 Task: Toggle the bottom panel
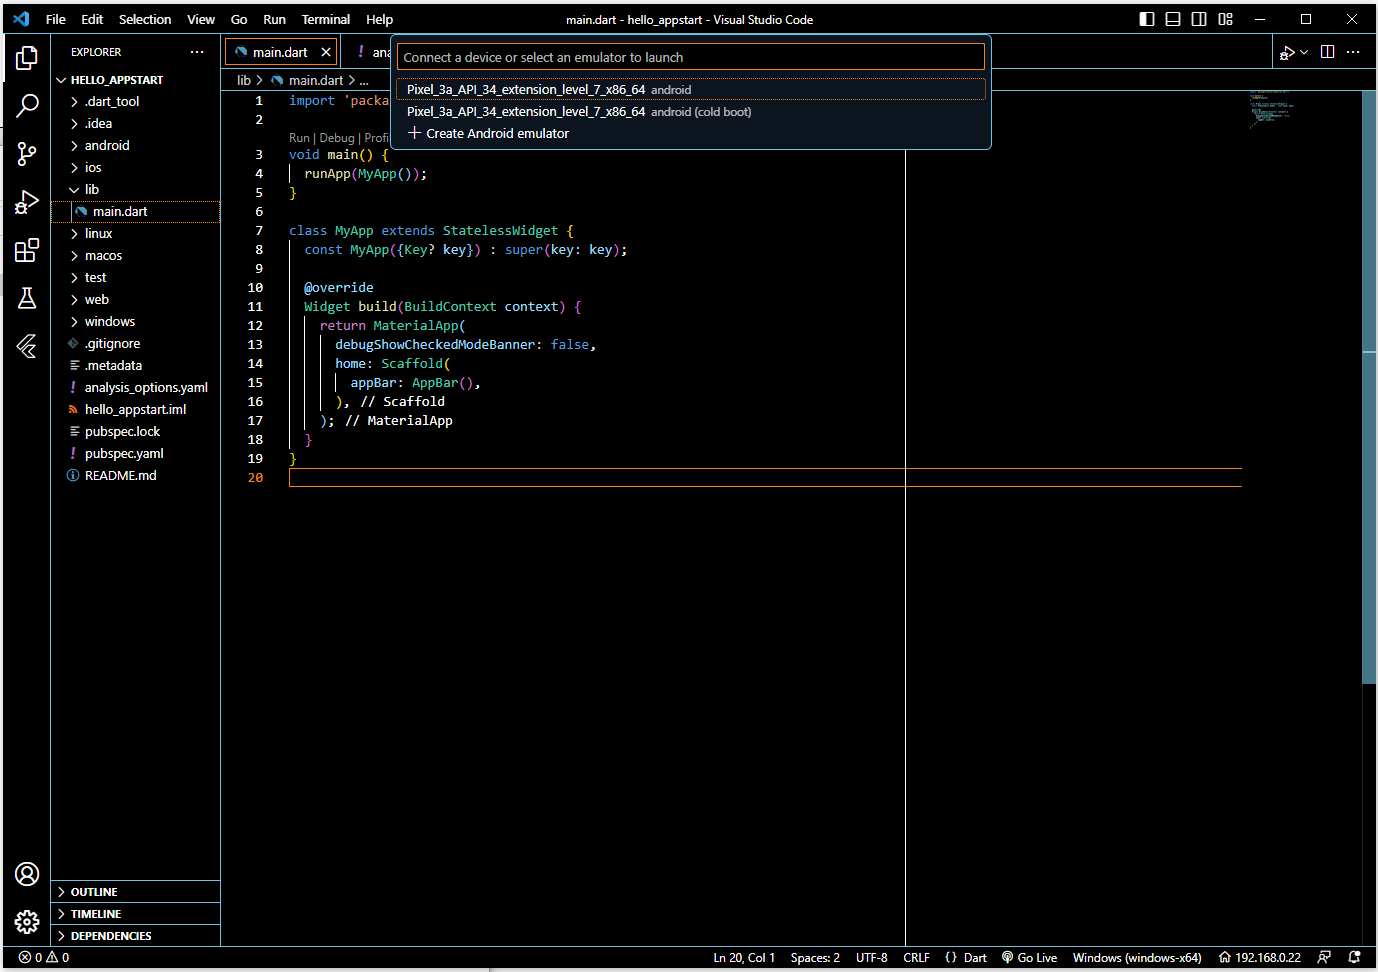[x=1173, y=19]
